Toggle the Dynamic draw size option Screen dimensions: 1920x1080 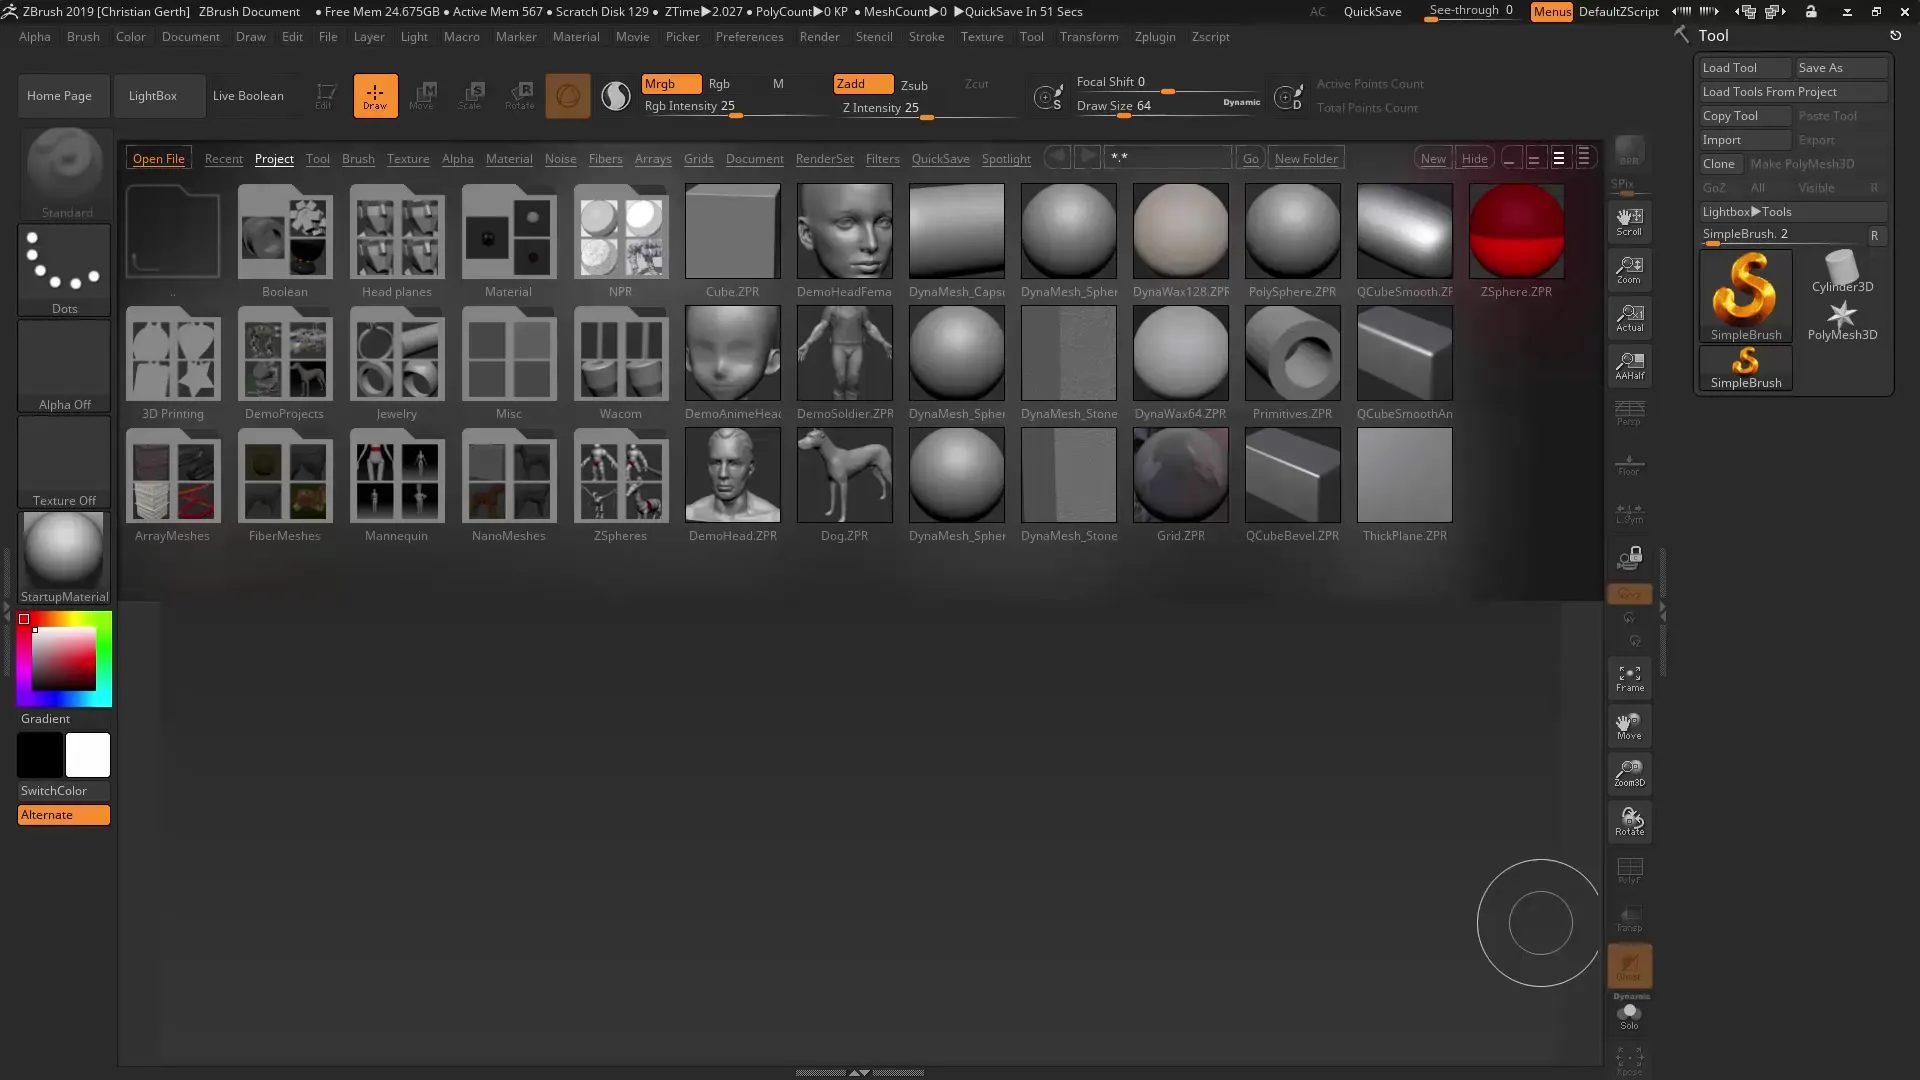(1241, 102)
